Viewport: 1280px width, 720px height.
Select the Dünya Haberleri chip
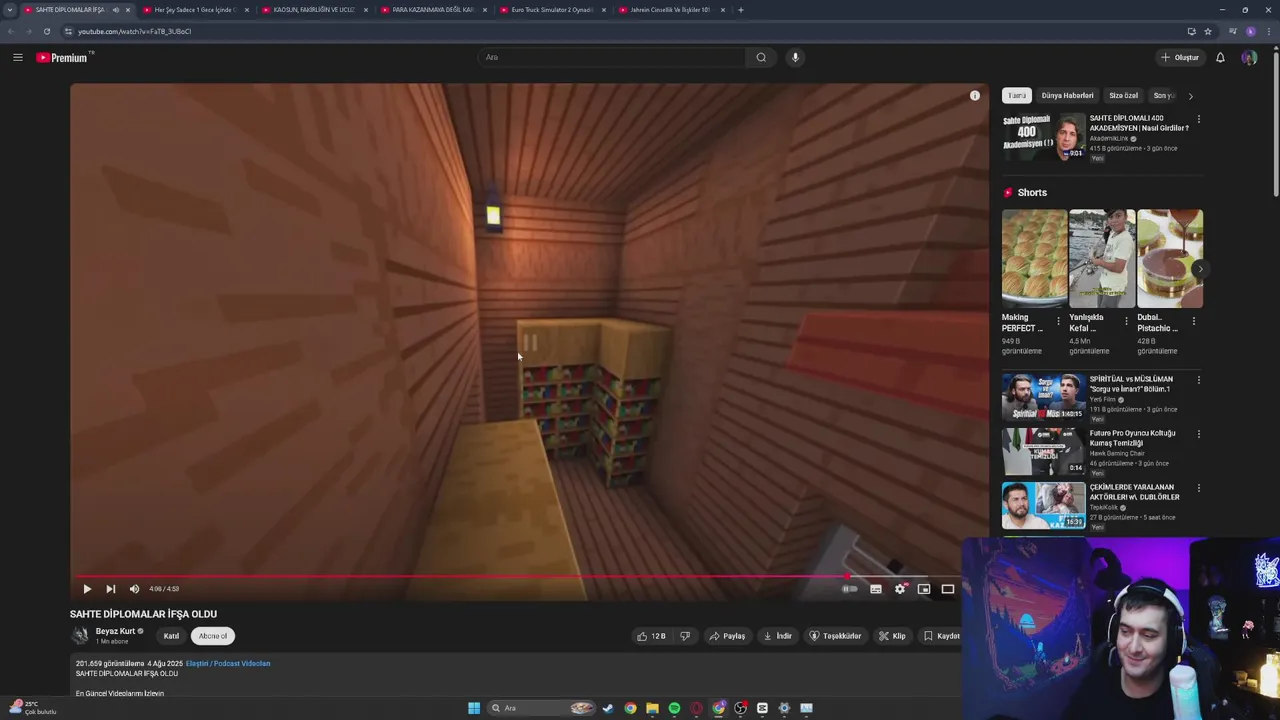click(1067, 96)
